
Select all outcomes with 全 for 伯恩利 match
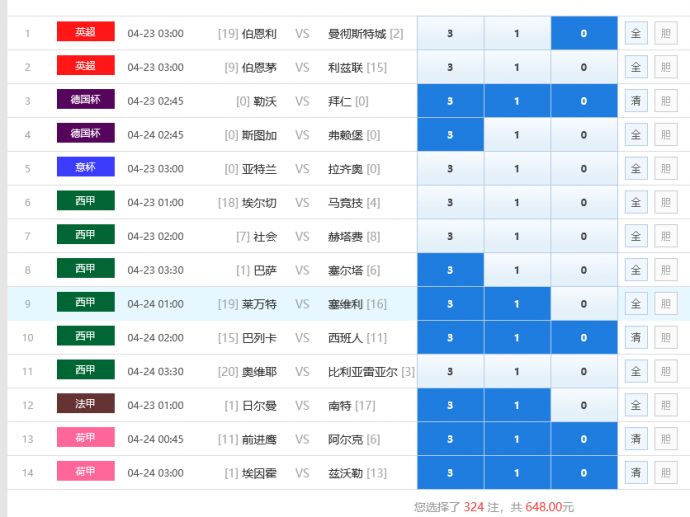pyautogui.click(x=635, y=33)
